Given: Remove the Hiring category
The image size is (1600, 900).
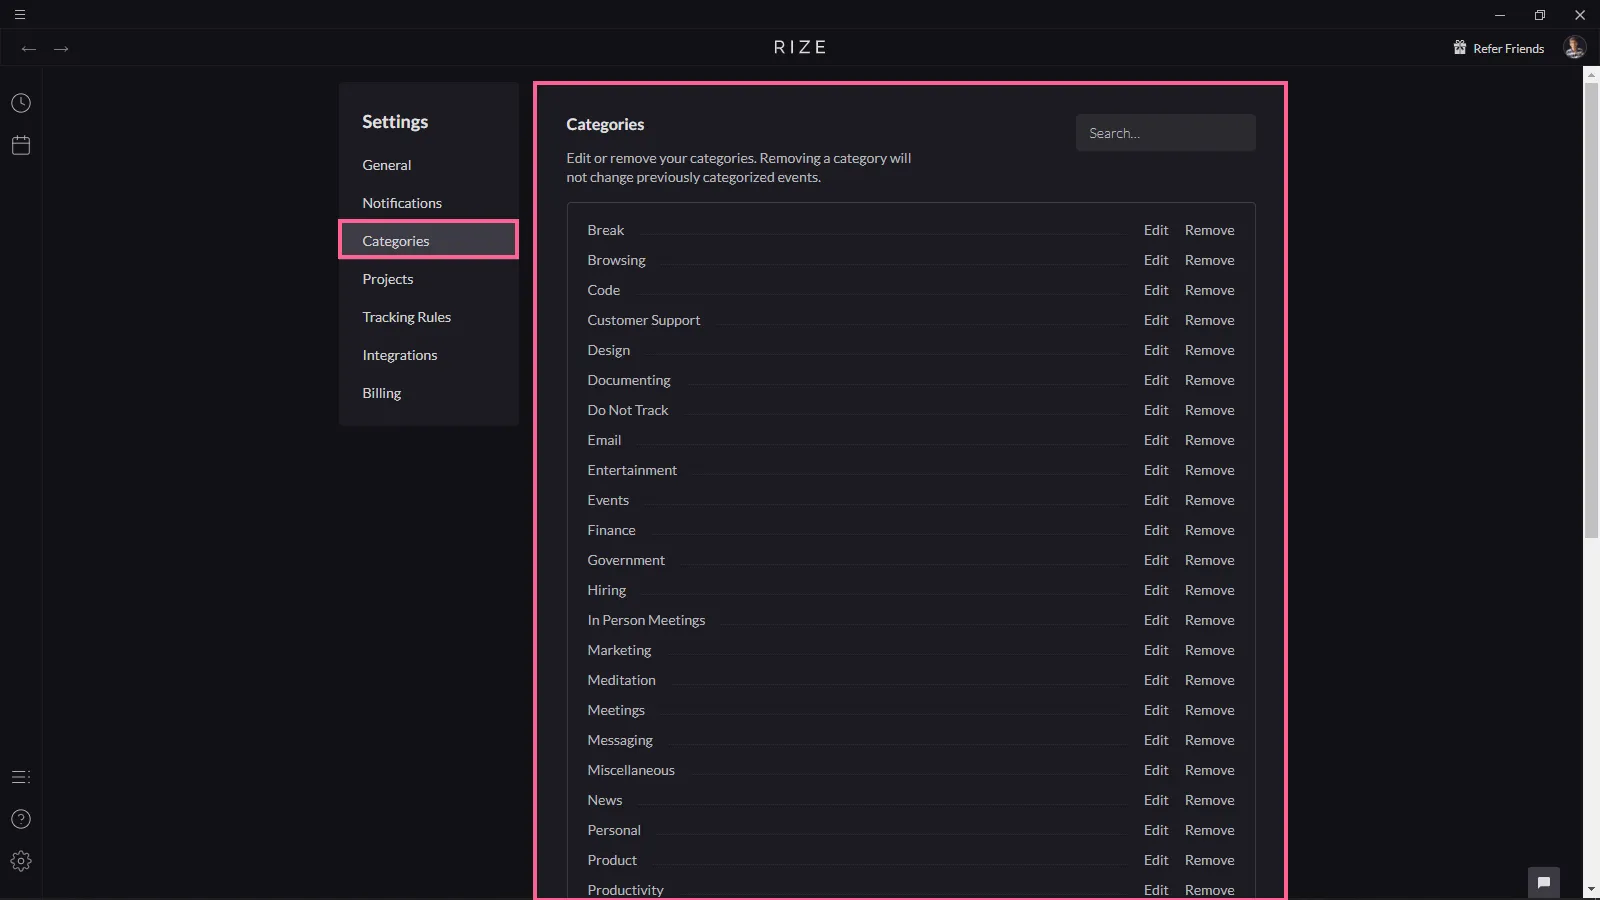Looking at the screenshot, I should [1210, 590].
